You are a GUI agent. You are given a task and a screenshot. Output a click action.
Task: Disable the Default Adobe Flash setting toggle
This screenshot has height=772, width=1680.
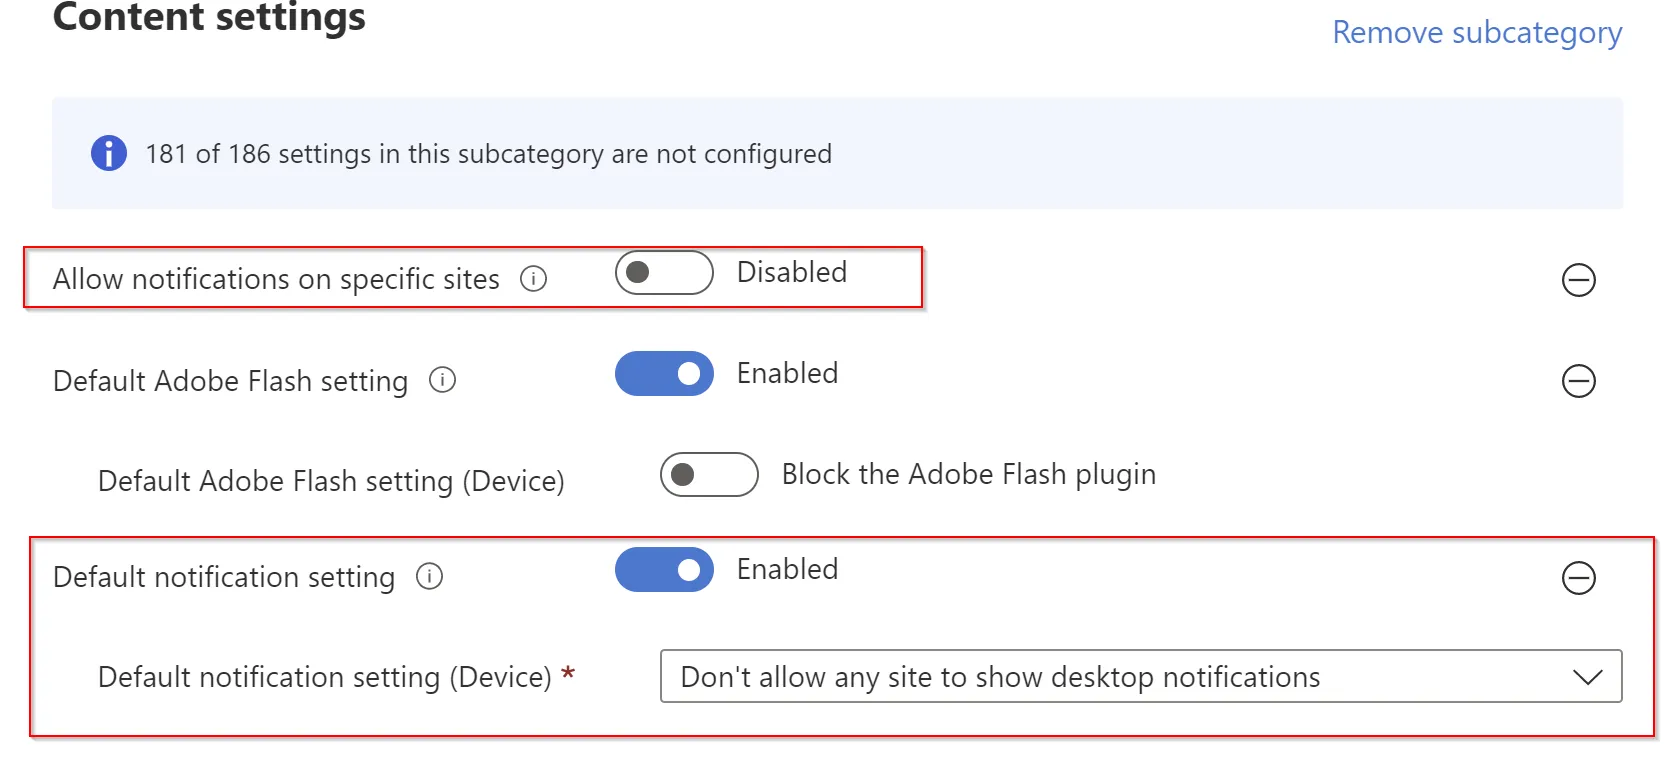(664, 373)
